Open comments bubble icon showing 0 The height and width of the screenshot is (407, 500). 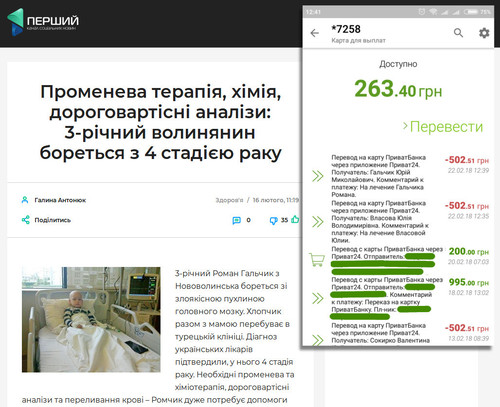(x=236, y=220)
